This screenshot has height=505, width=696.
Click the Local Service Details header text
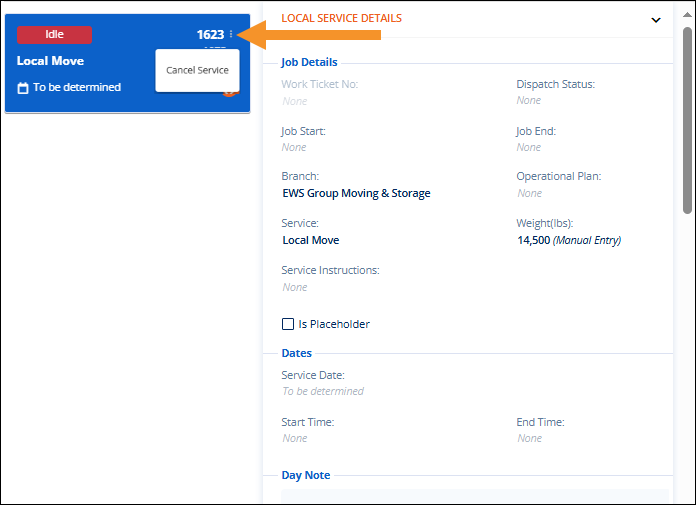(341, 18)
